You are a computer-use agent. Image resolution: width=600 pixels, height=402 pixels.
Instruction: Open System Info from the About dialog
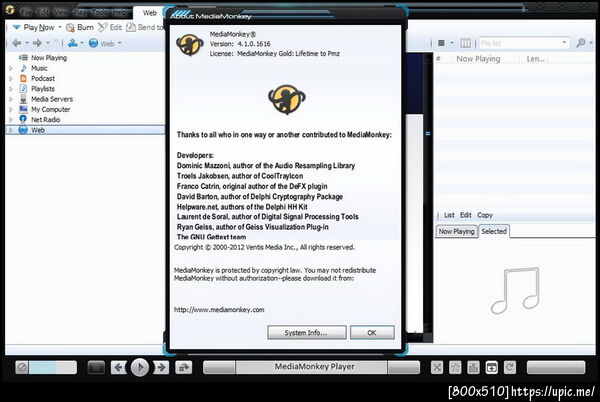[306, 333]
